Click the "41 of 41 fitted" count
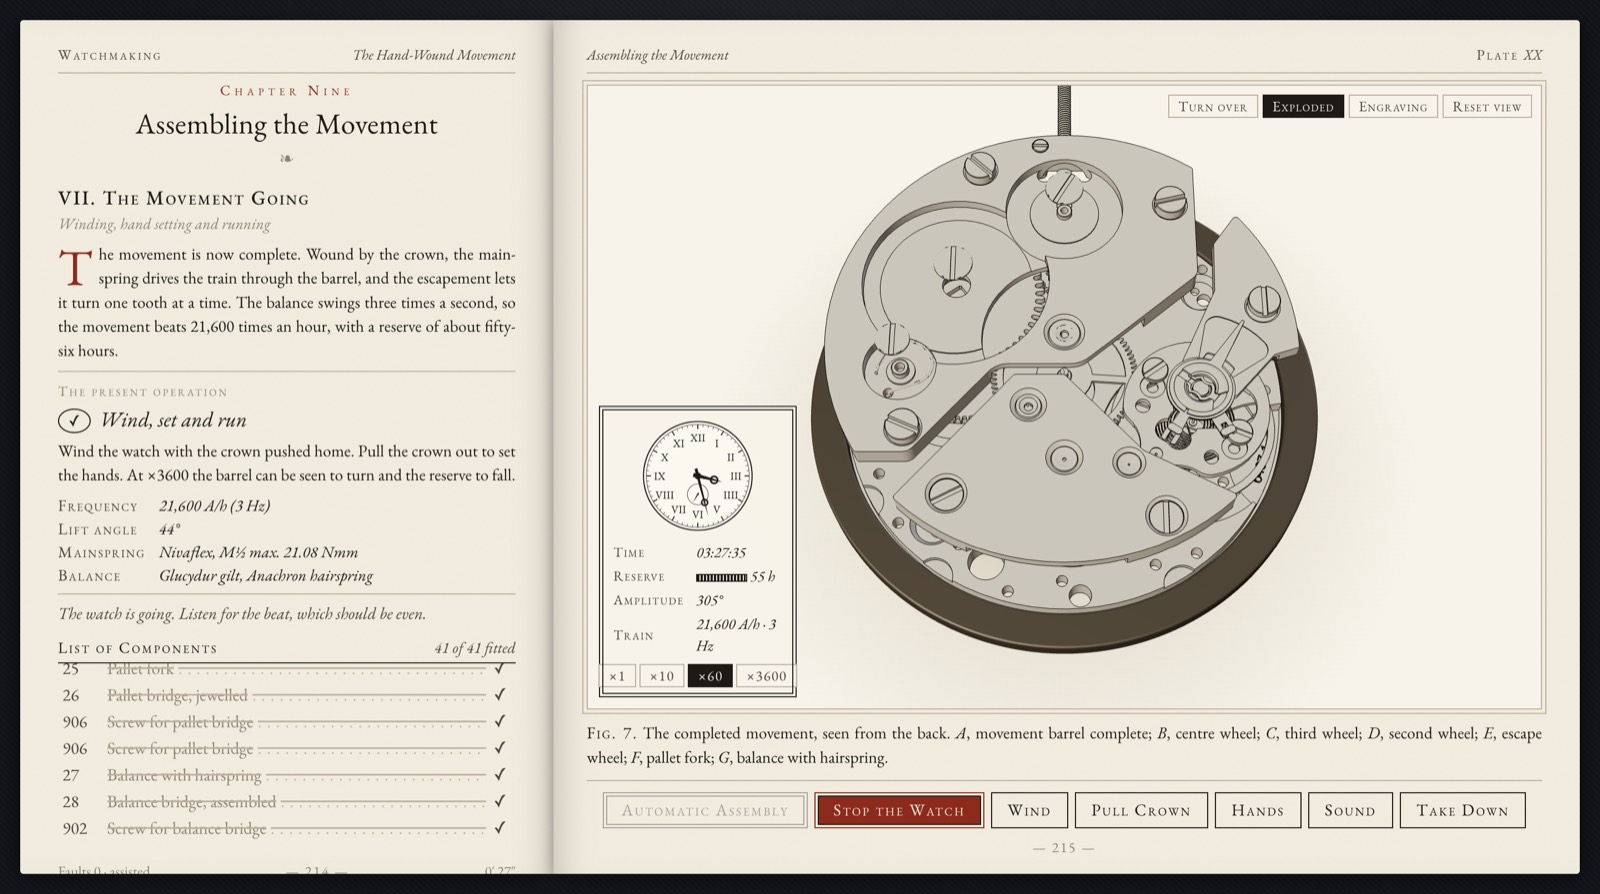The width and height of the screenshot is (1600, 894). coord(475,648)
